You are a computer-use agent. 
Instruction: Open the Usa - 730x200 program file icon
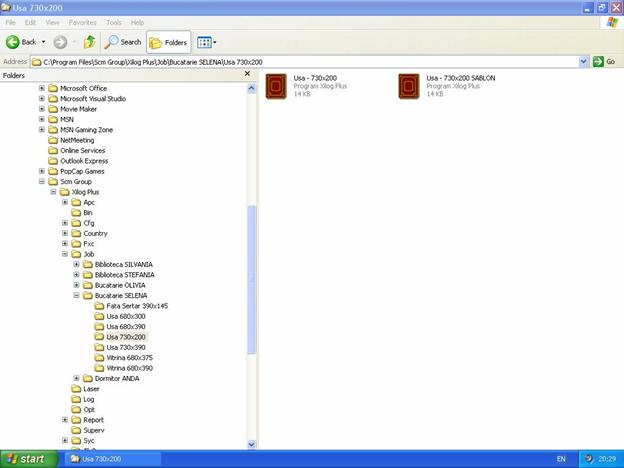(x=276, y=85)
